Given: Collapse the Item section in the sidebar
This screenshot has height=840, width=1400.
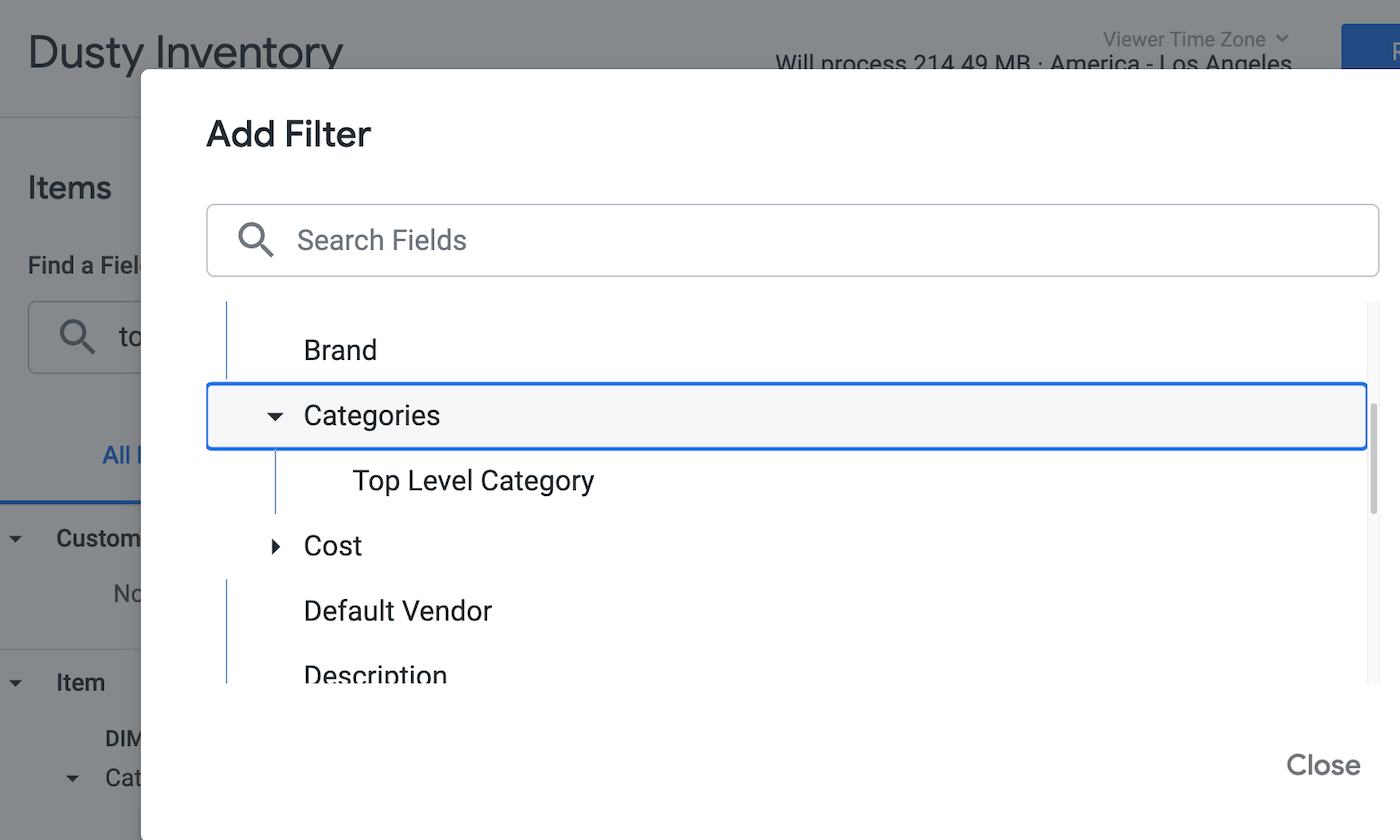Looking at the screenshot, I should (15, 682).
